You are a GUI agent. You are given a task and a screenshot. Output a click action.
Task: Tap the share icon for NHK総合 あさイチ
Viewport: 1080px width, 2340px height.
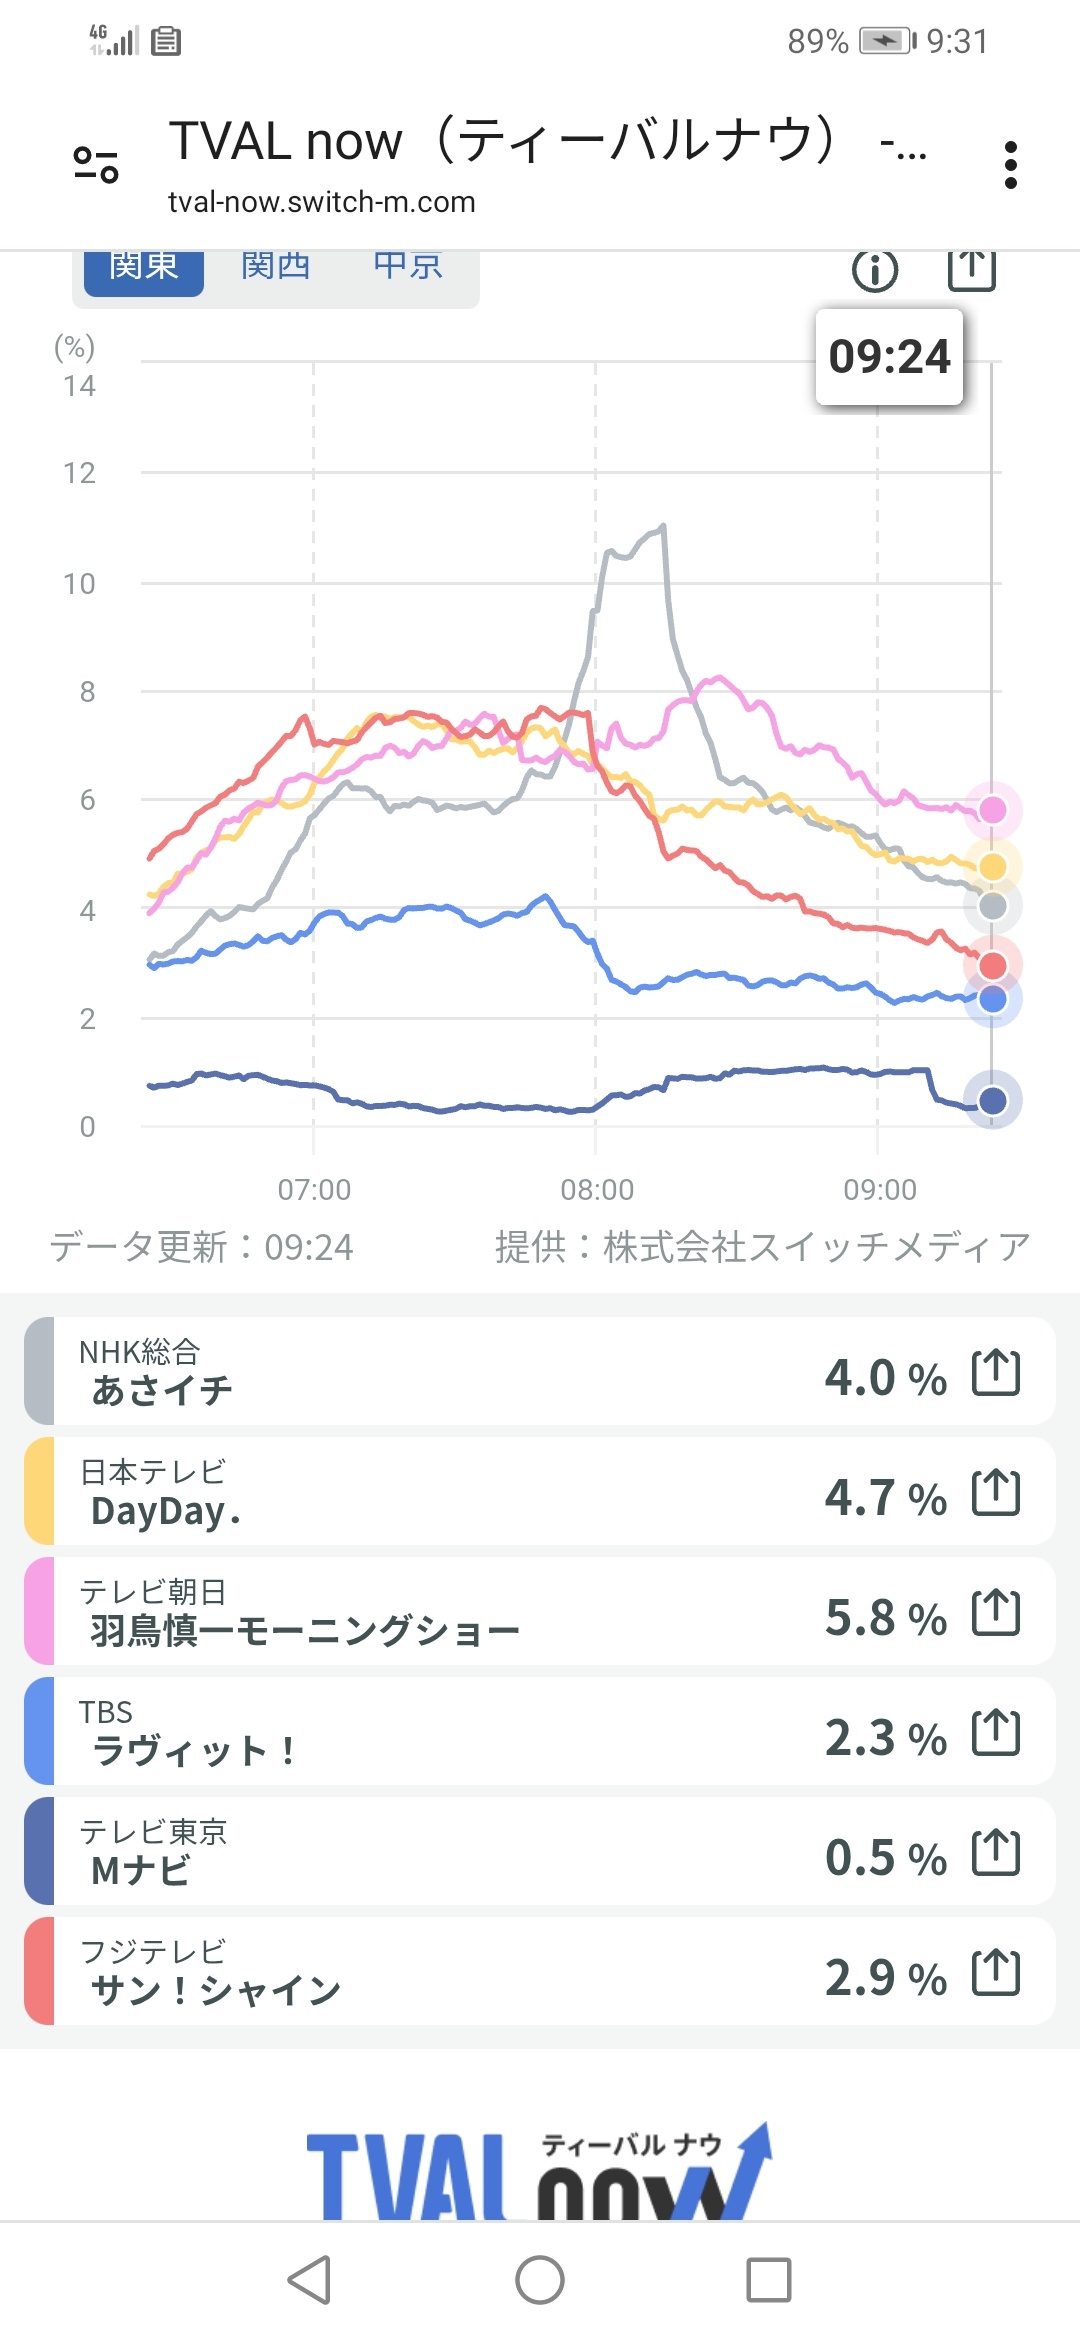tap(996, 1373)
